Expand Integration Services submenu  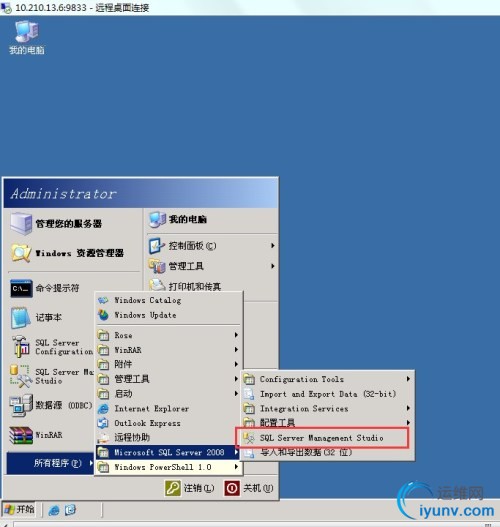(326, 408)
